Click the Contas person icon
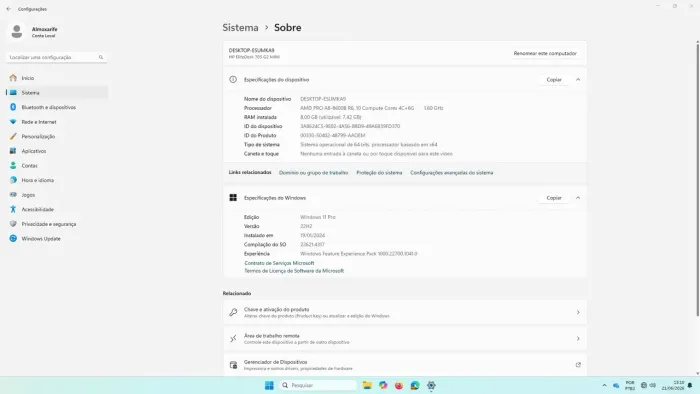Image resolution: width=700 pixels, height=394 pixels. tap(13, 166)
